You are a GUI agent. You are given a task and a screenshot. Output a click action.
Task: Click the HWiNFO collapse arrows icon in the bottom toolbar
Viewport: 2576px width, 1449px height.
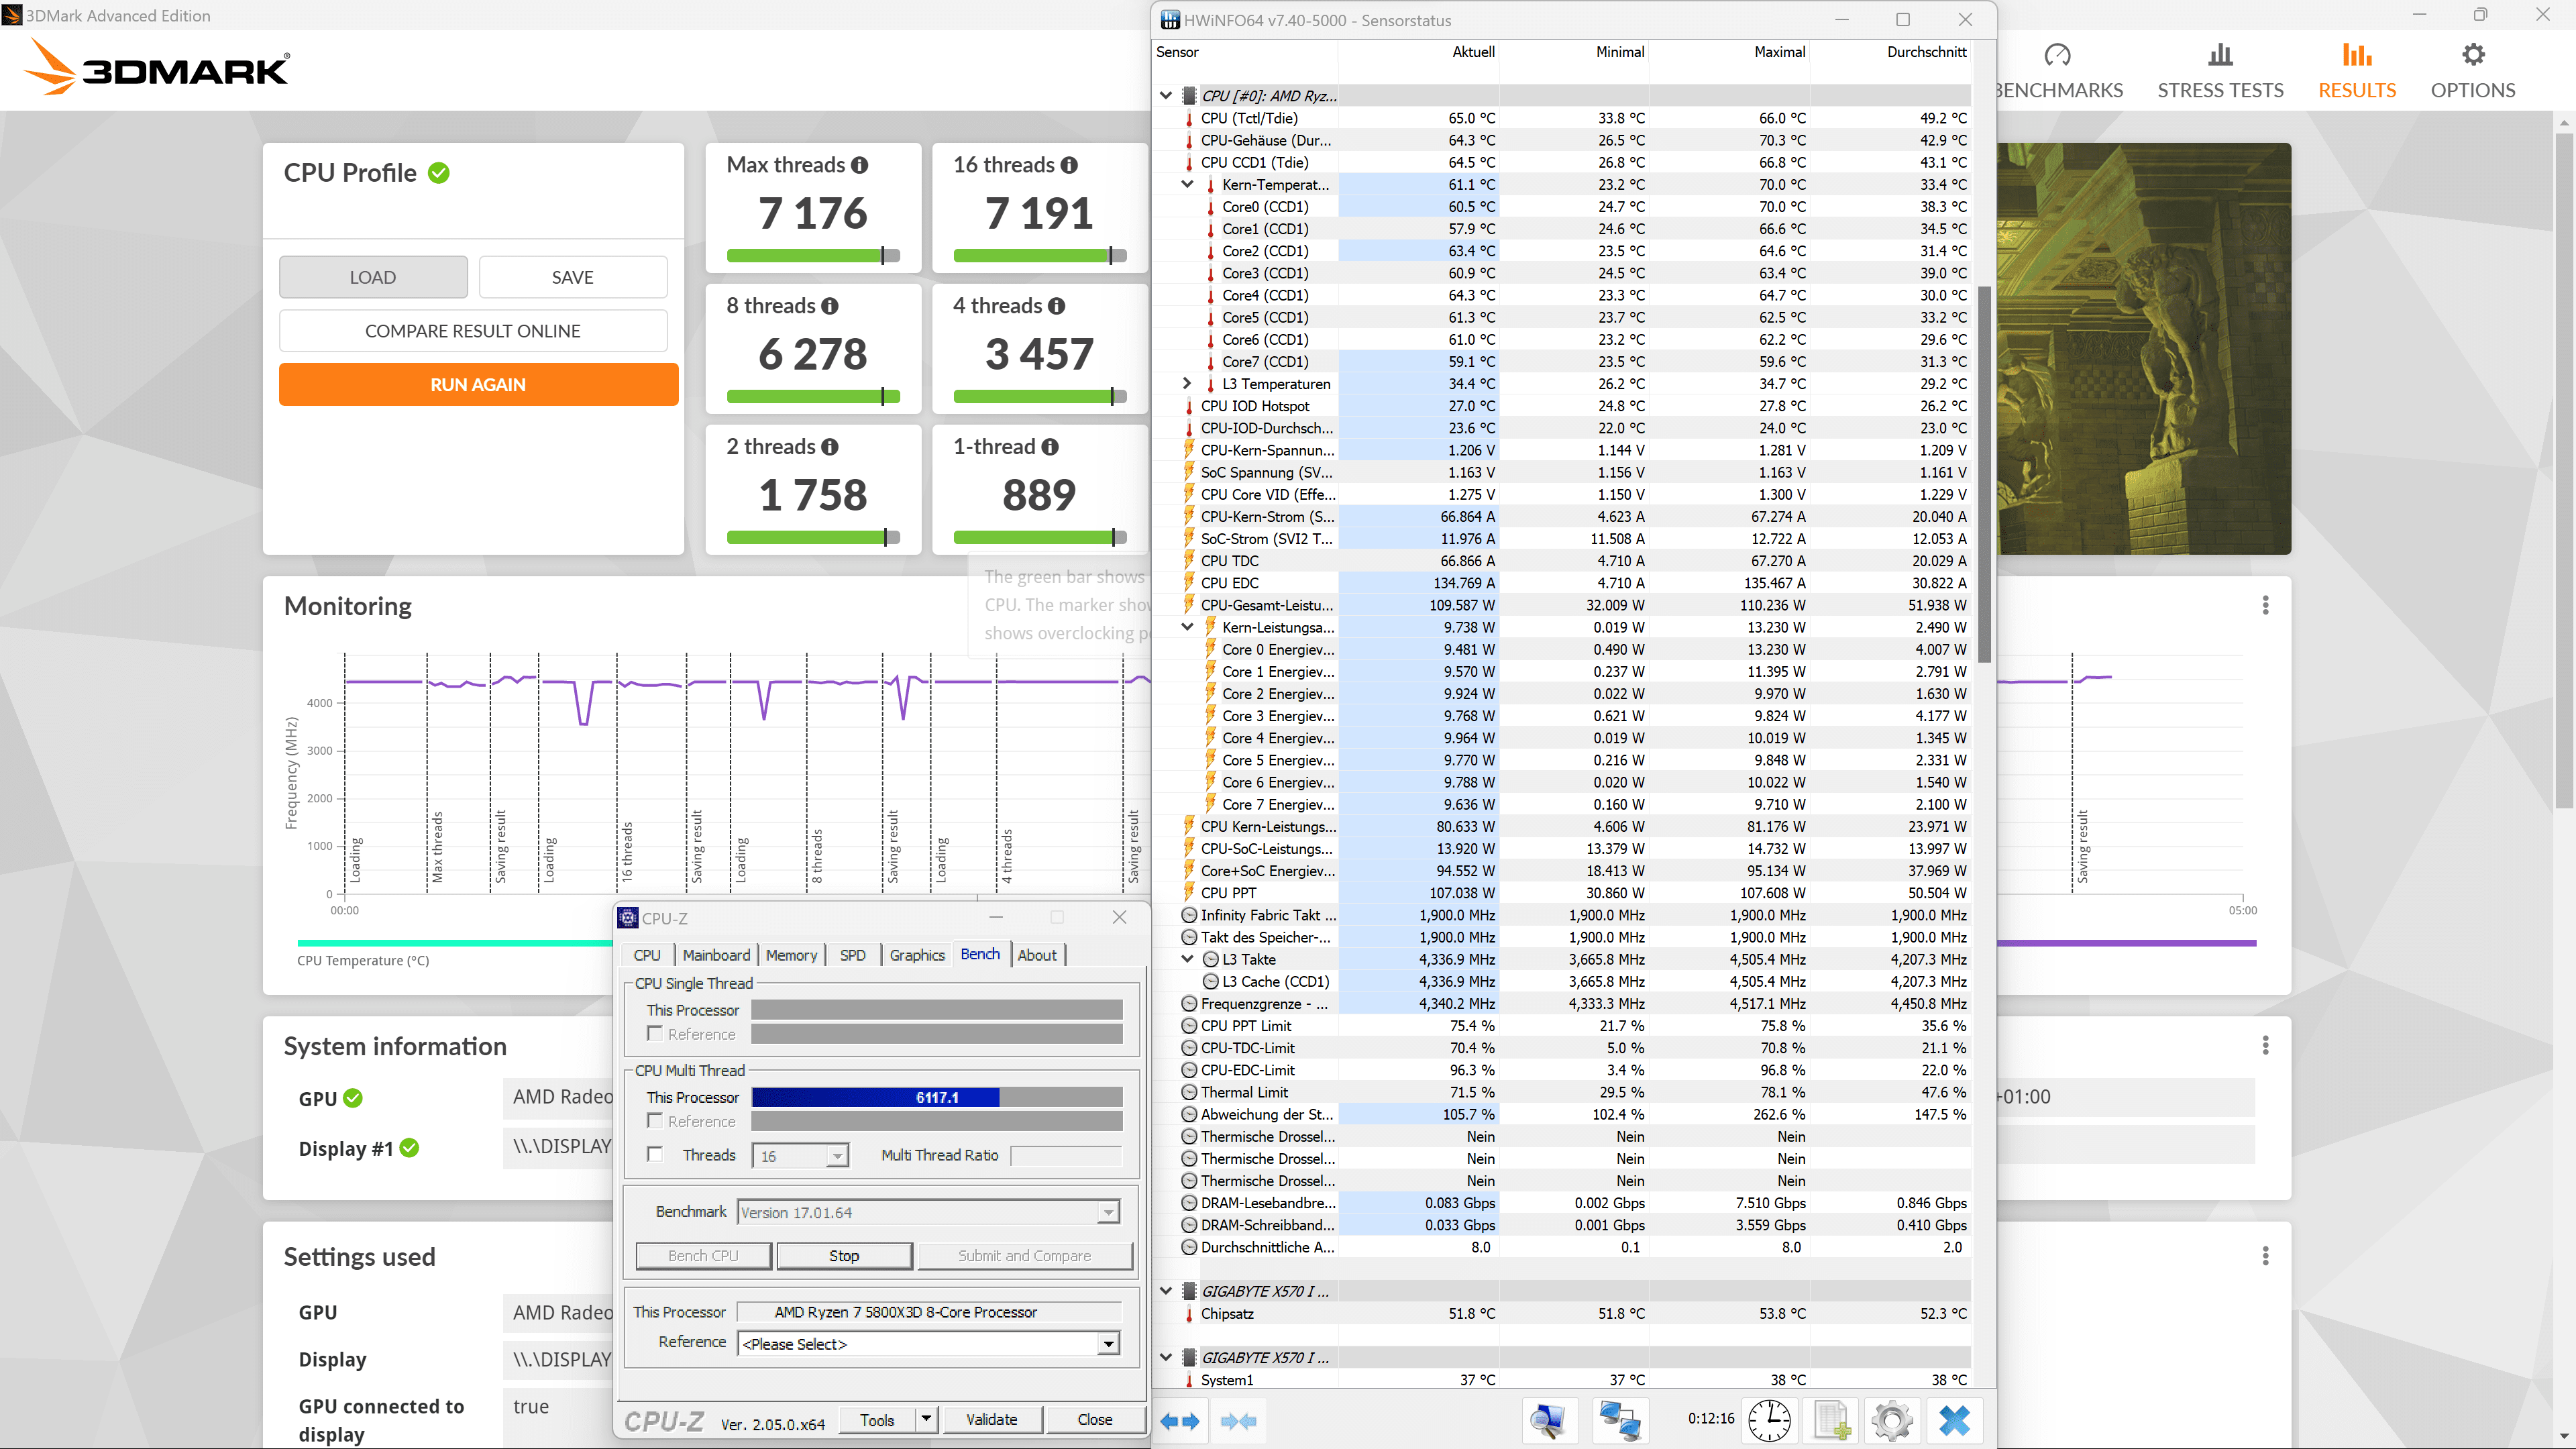point(1238,1421)
